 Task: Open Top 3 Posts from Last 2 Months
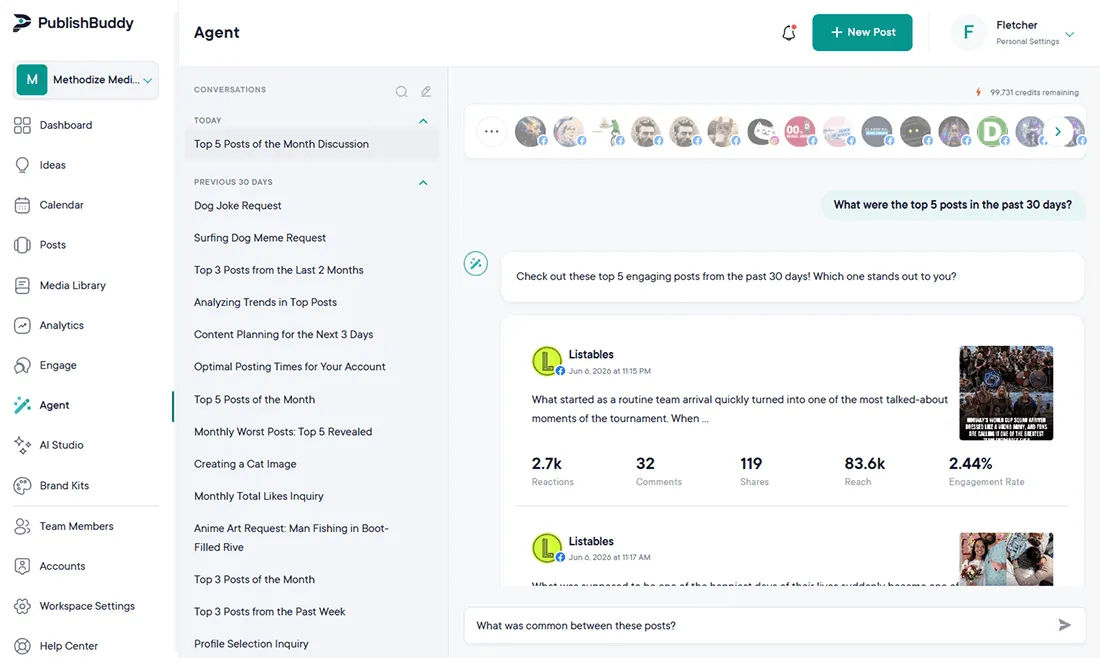(279, 270)
